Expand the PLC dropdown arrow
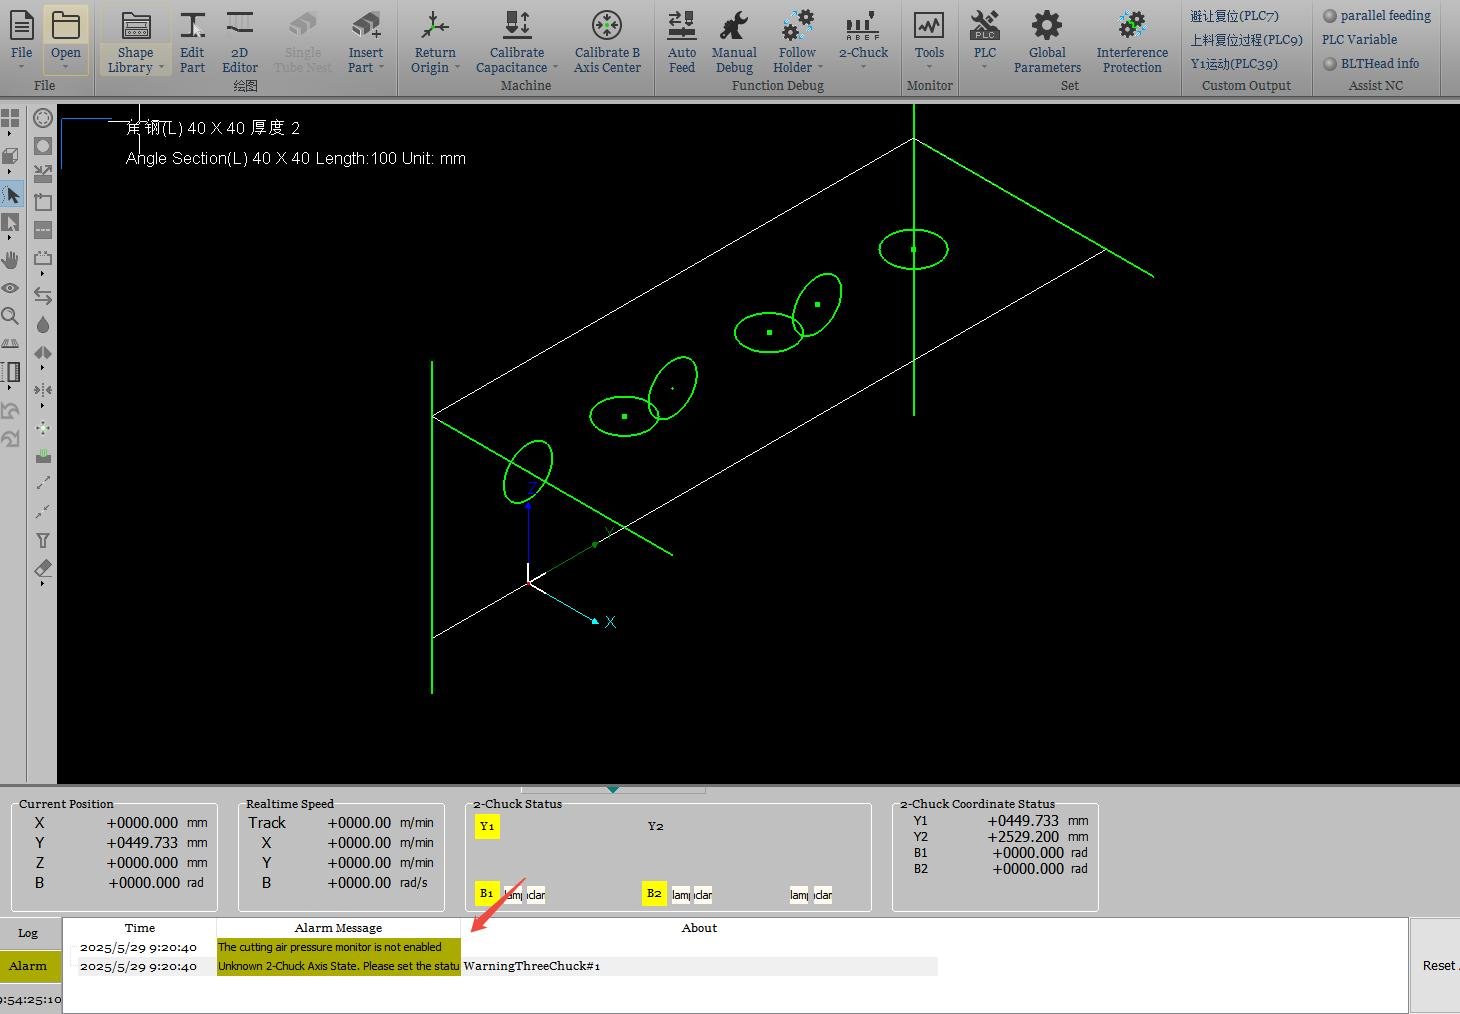This screenshot has height=1014, width=1460. pyautogui.click(x=985, y=67)
